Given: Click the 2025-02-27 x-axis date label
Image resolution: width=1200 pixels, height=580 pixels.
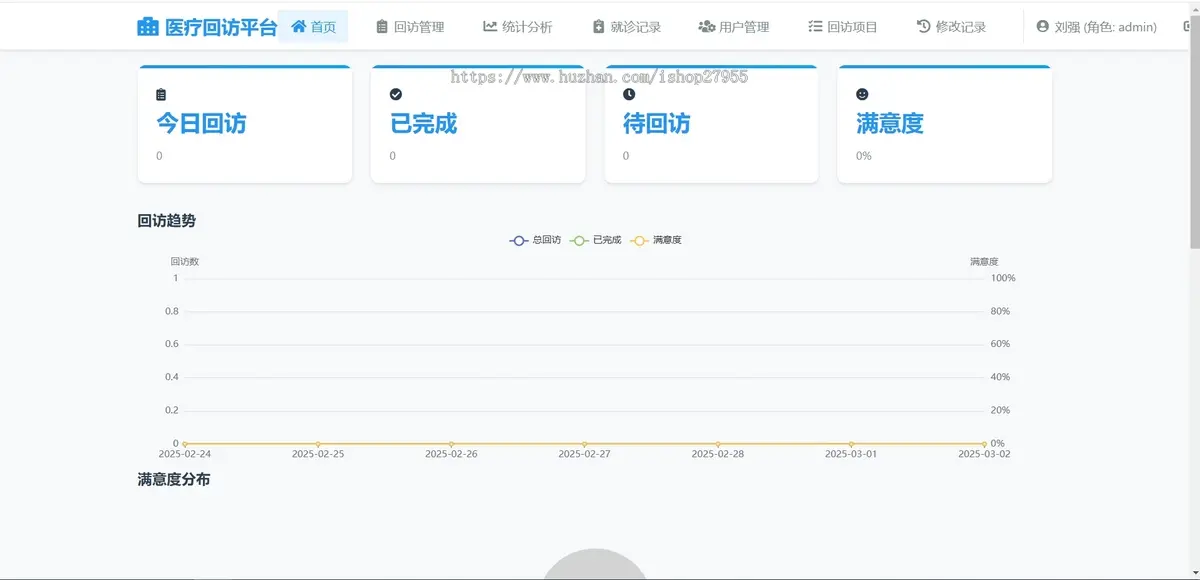Looking at the screenshot, I should coord(584,454).
